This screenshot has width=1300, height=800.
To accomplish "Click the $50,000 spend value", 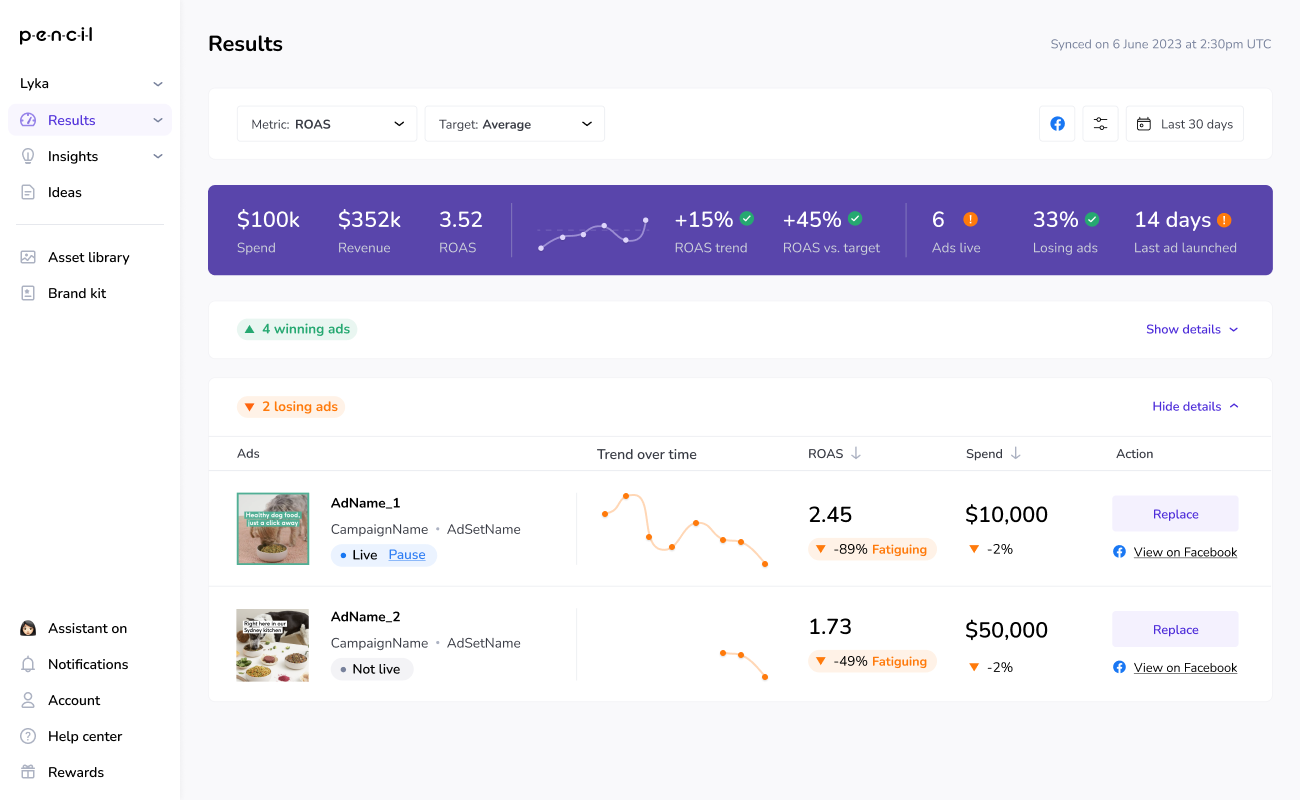I will click(x=1006, y=630).
